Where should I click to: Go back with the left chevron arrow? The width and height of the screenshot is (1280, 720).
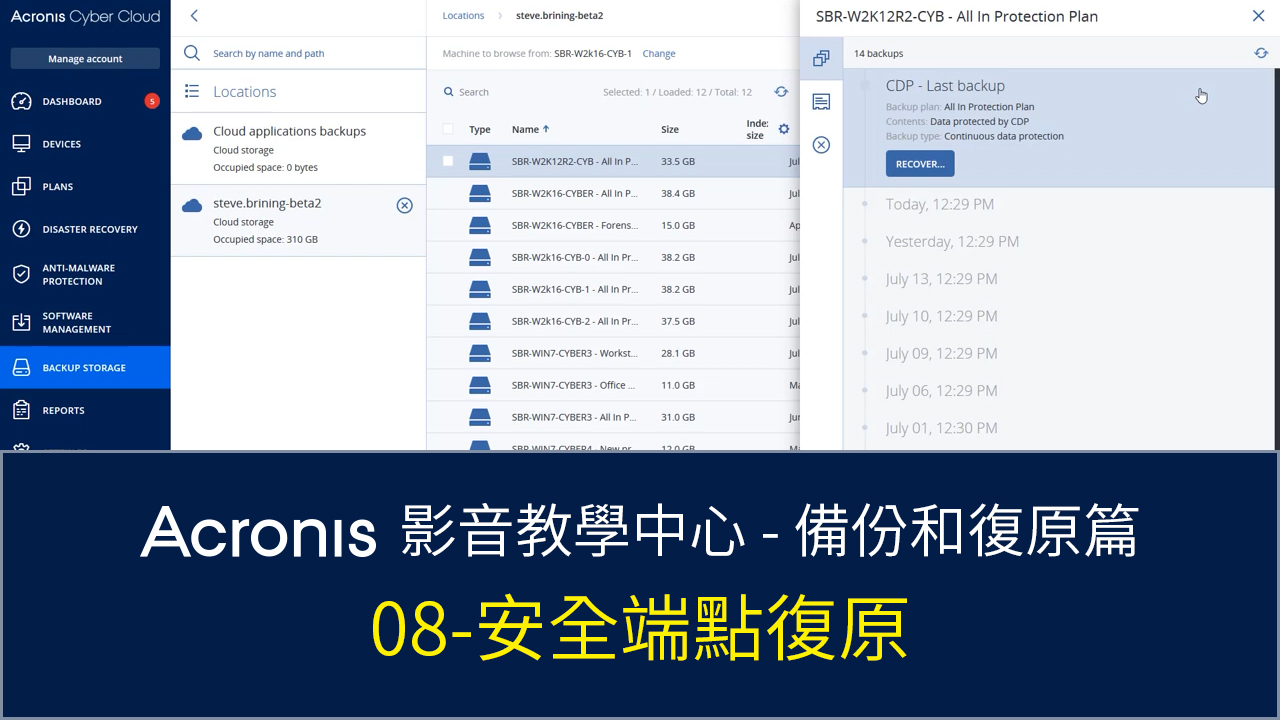[194, 16]
